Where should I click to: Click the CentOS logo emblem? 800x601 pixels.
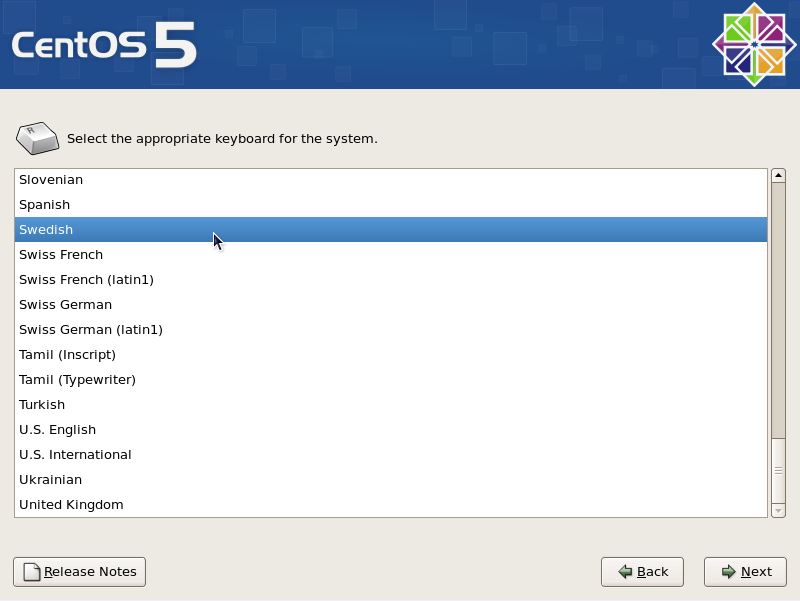(x=754, y=44)
